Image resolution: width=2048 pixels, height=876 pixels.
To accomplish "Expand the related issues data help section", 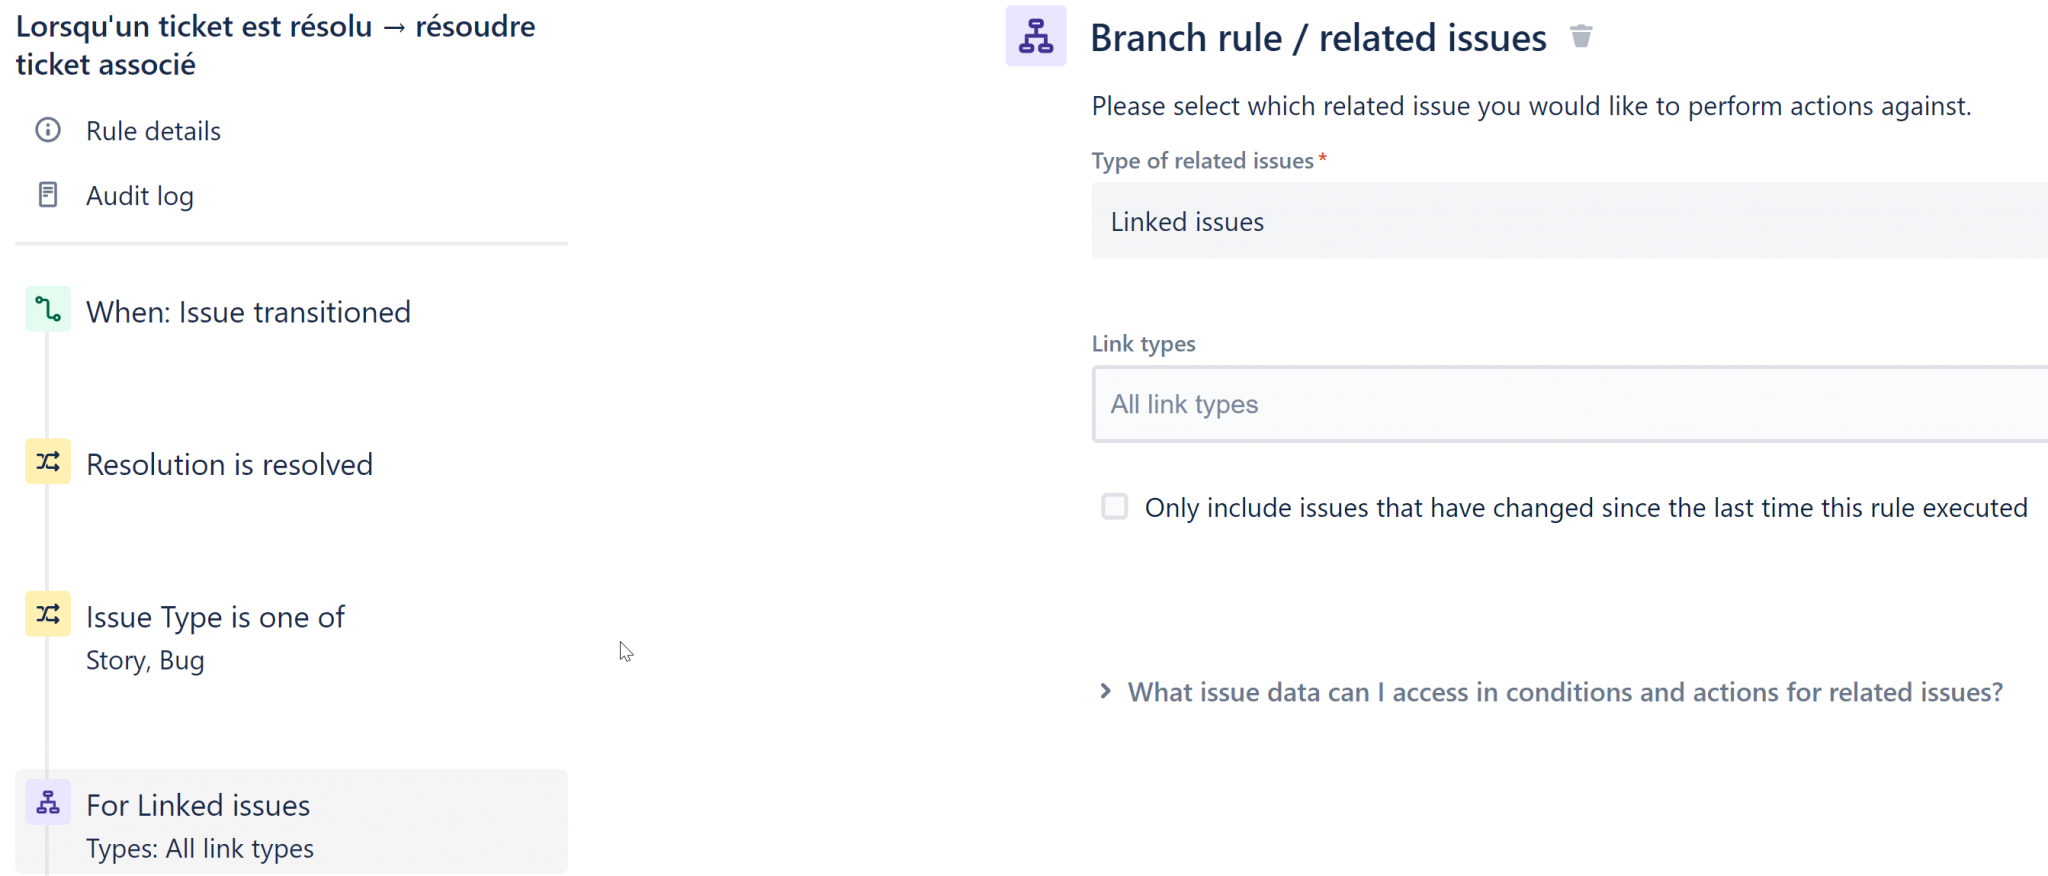I will pos(1105,691).
